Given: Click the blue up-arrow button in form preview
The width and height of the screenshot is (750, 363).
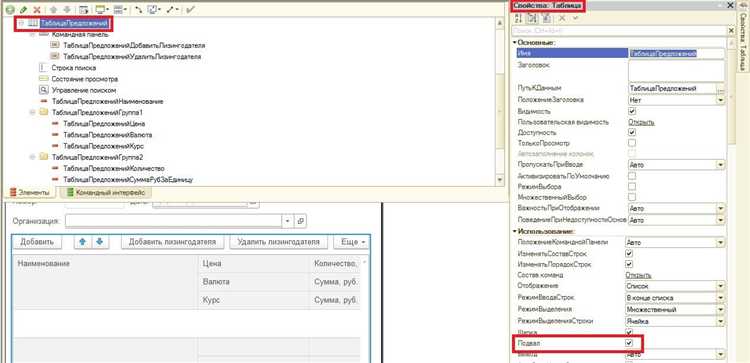Looking at the screenshot, I should click(83, 242).
